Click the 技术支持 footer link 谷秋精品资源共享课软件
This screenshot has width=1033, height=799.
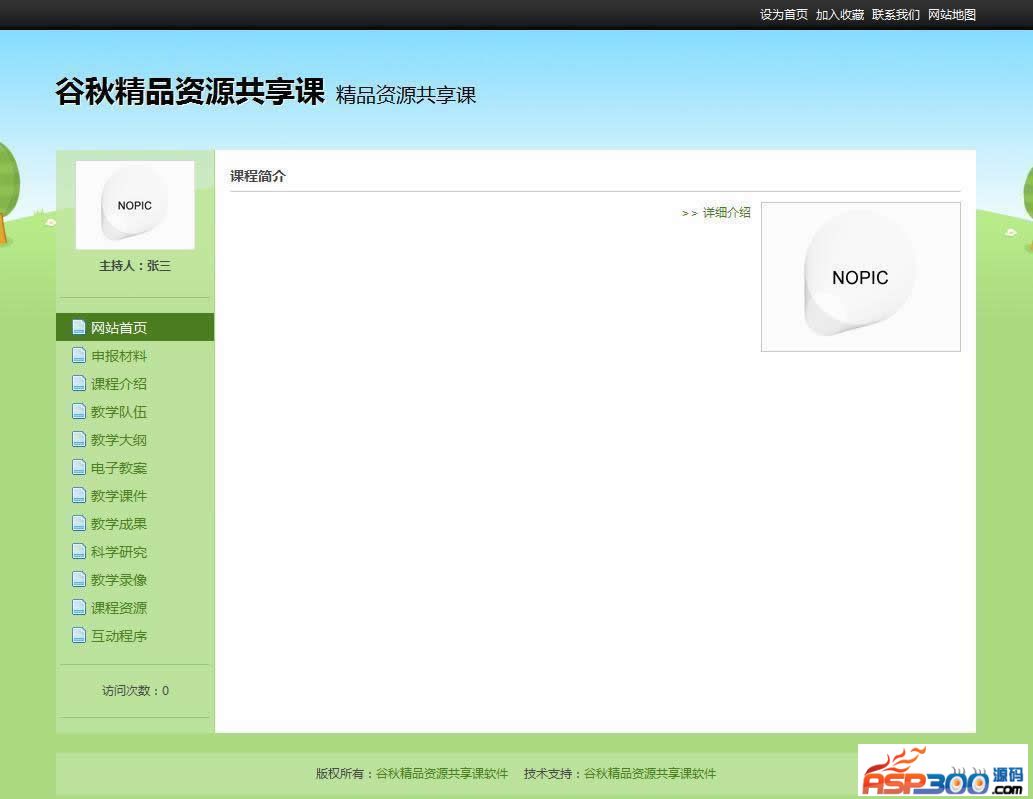pos(650,773)
